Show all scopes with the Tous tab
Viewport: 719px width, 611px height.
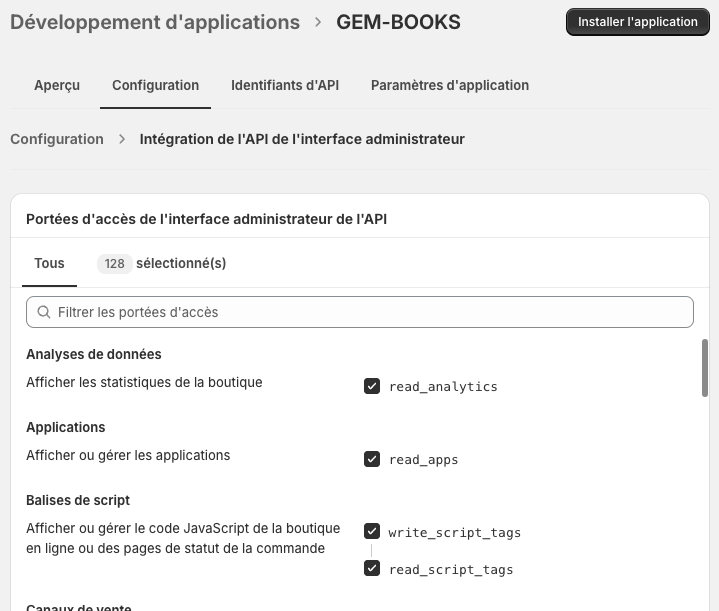(49, 263)
